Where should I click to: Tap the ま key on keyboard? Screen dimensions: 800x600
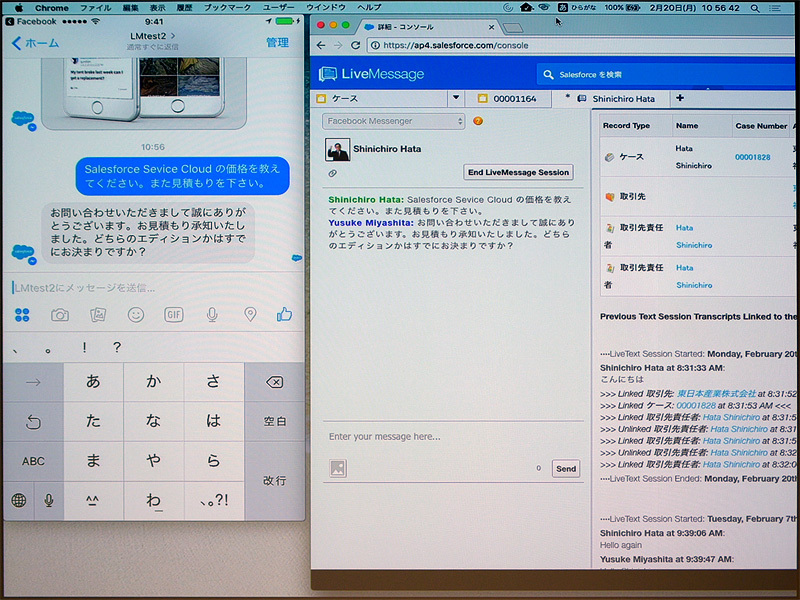[93, 461]
